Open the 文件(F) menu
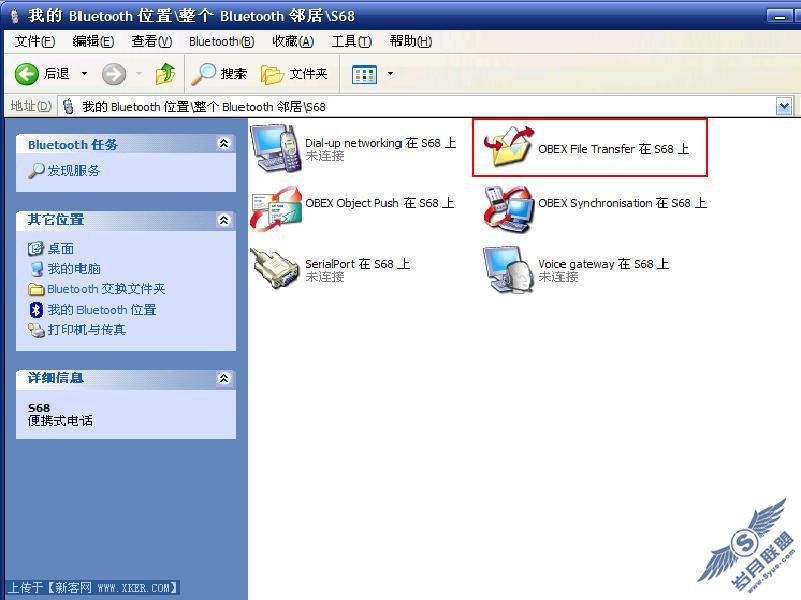 35,41
